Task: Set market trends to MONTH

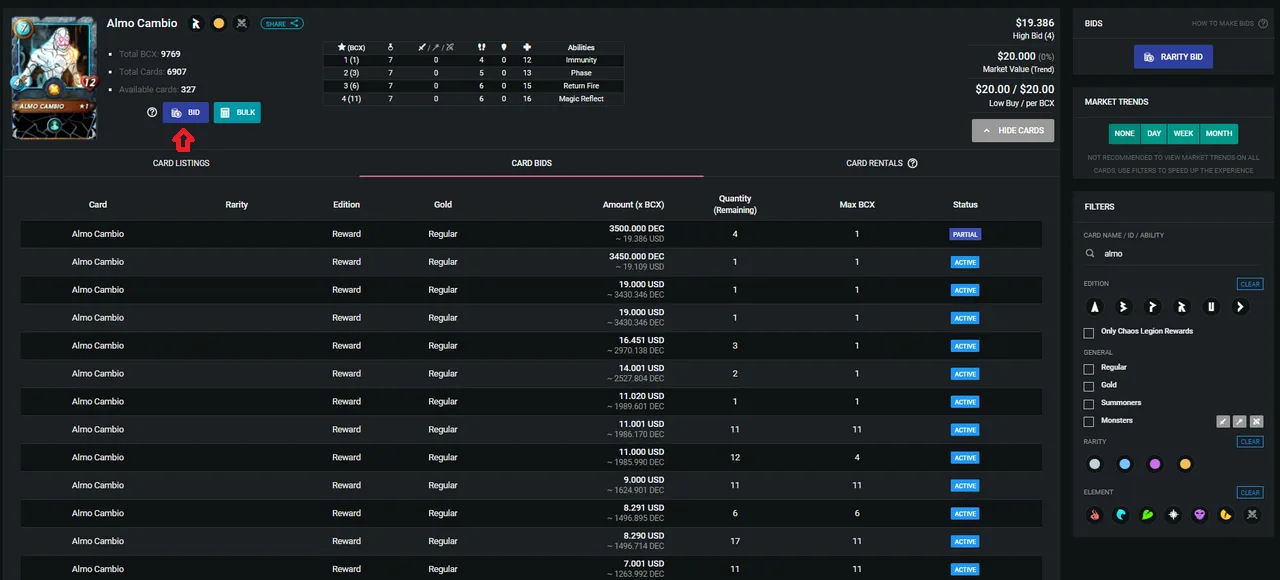Action: 1219,134
